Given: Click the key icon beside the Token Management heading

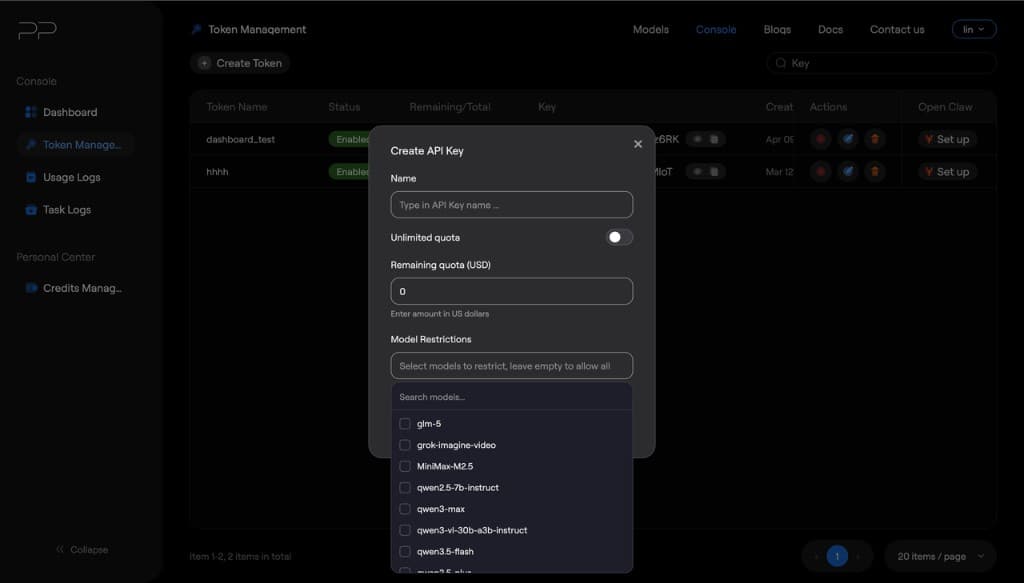Looking at the screenshot, I should click(x=197, y=29).
